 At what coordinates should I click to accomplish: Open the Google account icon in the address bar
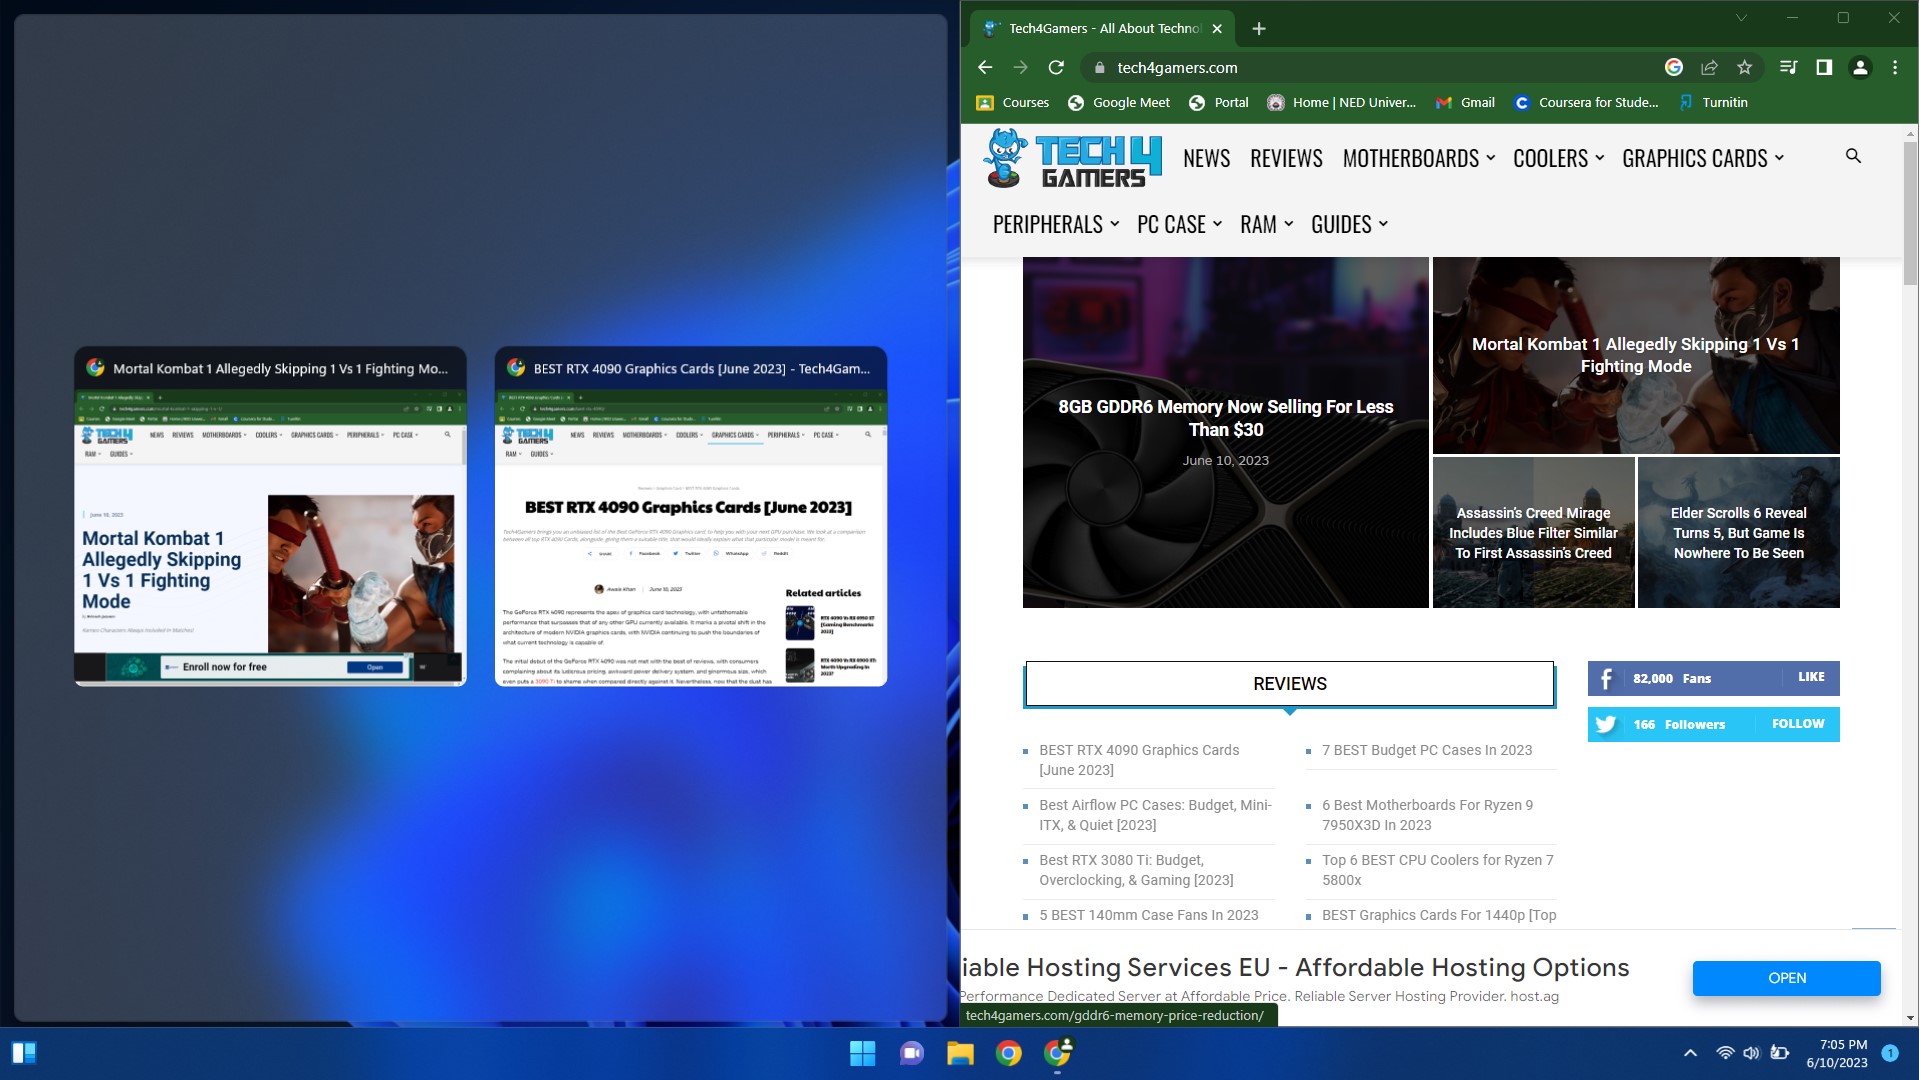coord(1673,67)
